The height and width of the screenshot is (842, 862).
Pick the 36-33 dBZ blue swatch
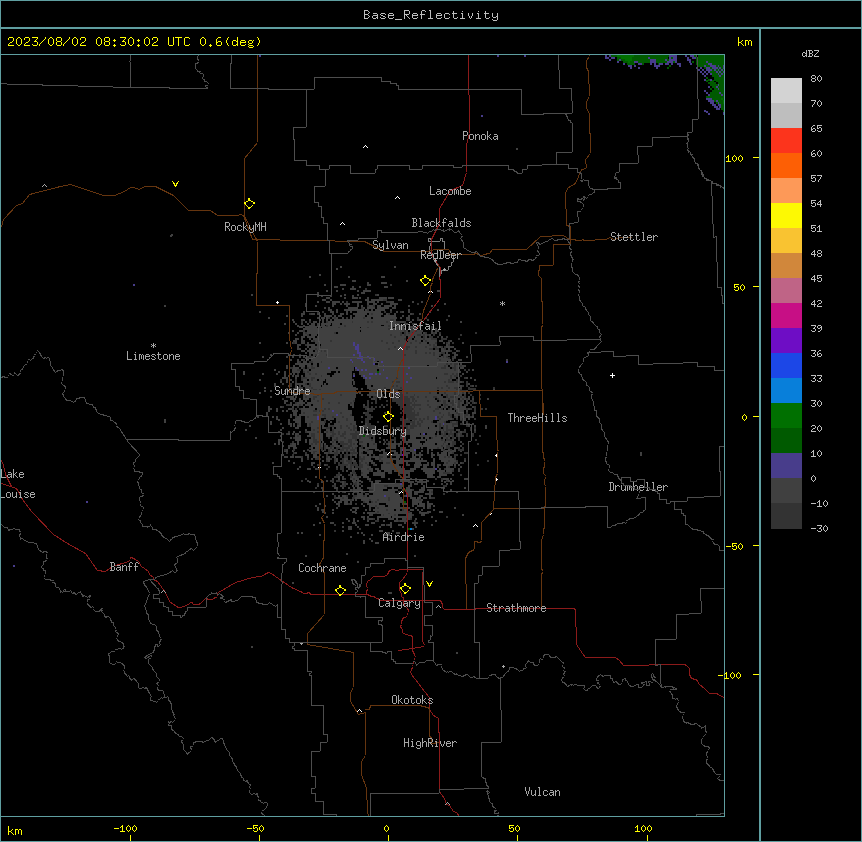pos(786,365)
